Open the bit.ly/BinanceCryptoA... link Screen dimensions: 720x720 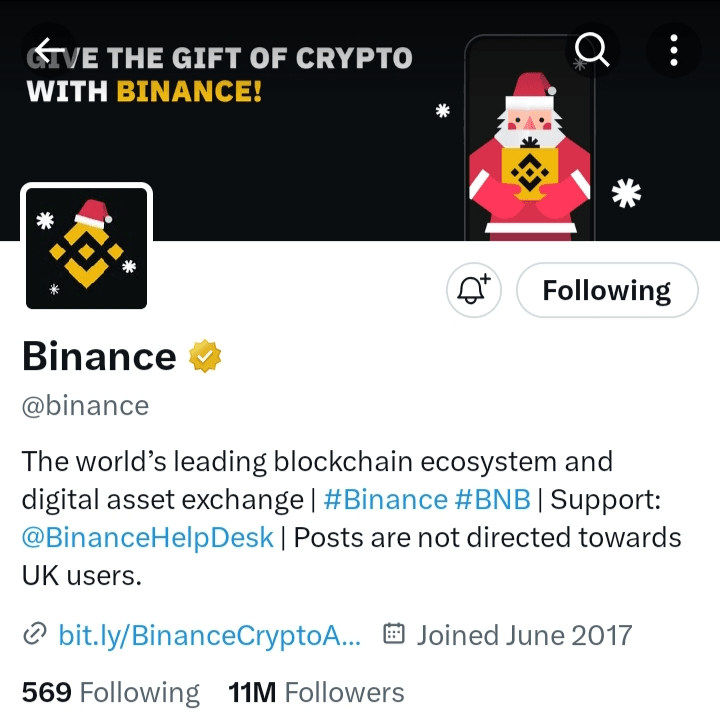pyautogui.click(x=210, y=635)
